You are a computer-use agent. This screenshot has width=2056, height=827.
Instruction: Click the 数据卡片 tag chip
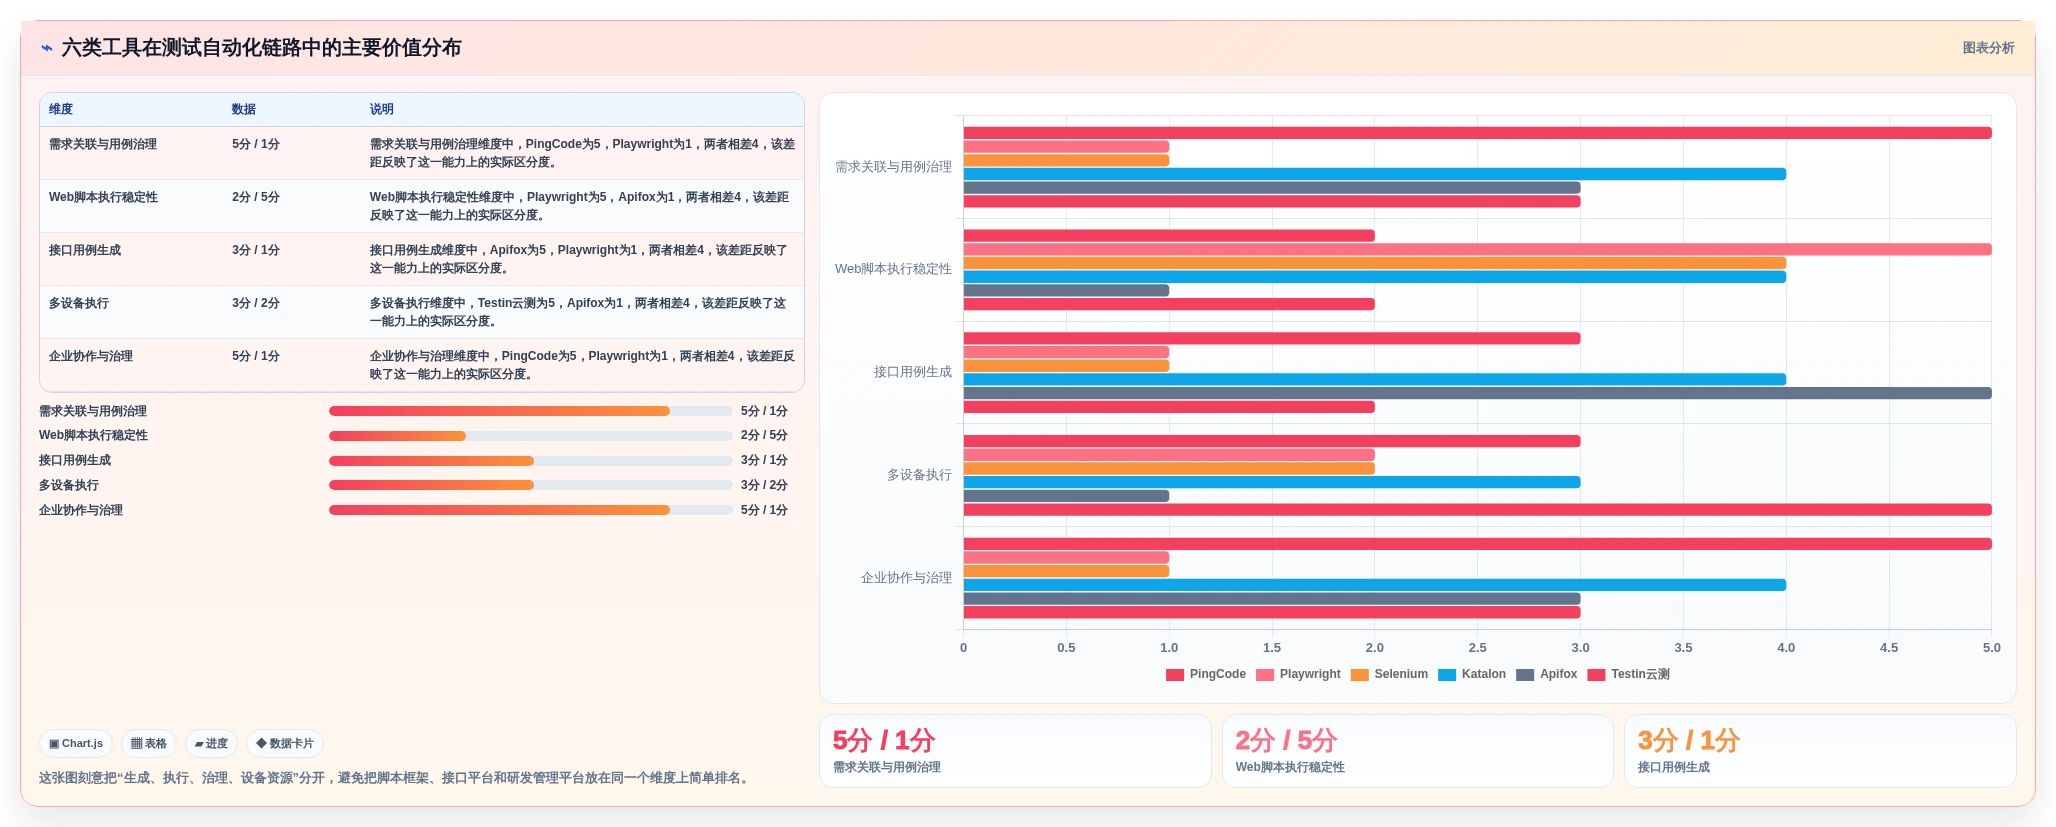pyautogui.click(x=285, y=744)
